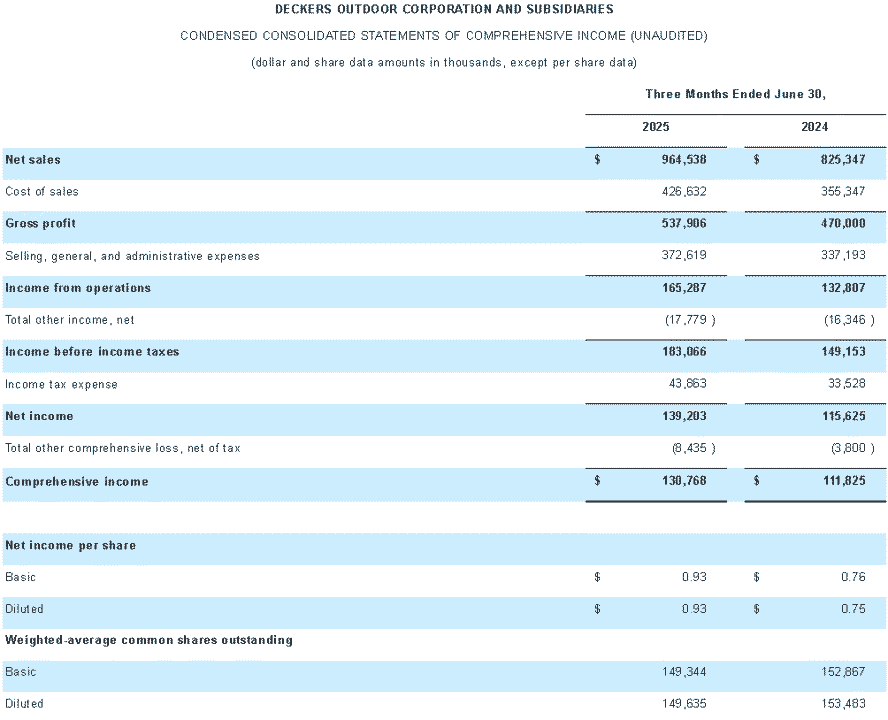
Task: Click income tax value 43,863
Action: pyautogui.click(x=687, y=384)
